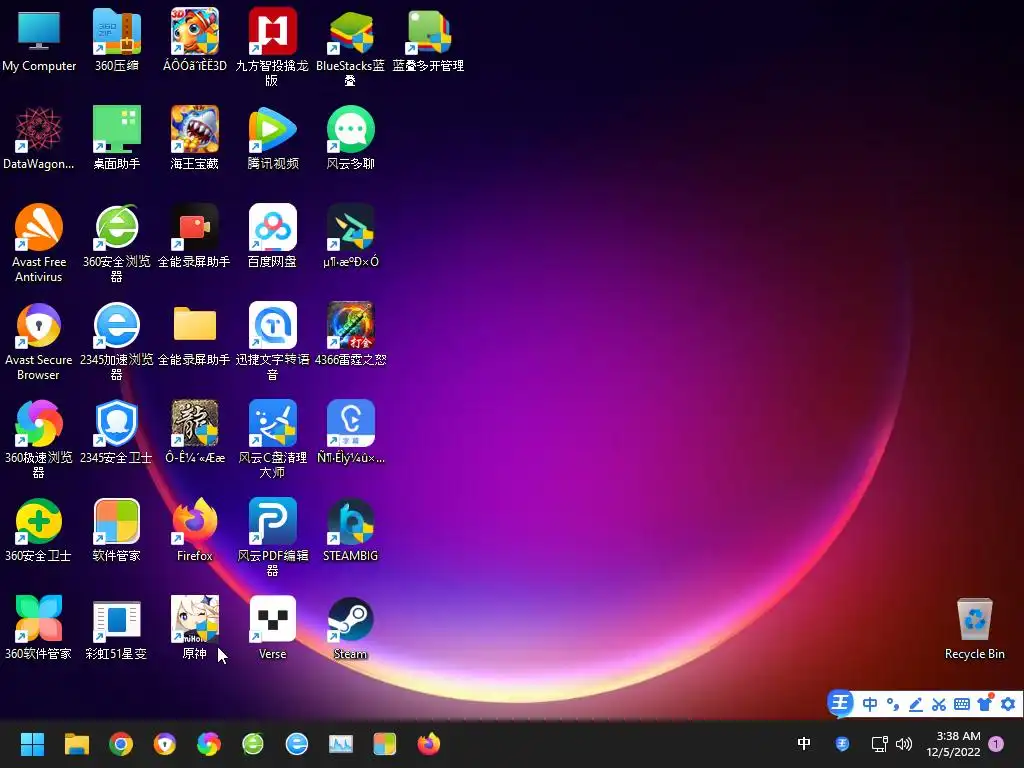This screenshot has height=768, width=1024.
Task: Select the DataWagon desktop icon
Action: coord(39,137)
